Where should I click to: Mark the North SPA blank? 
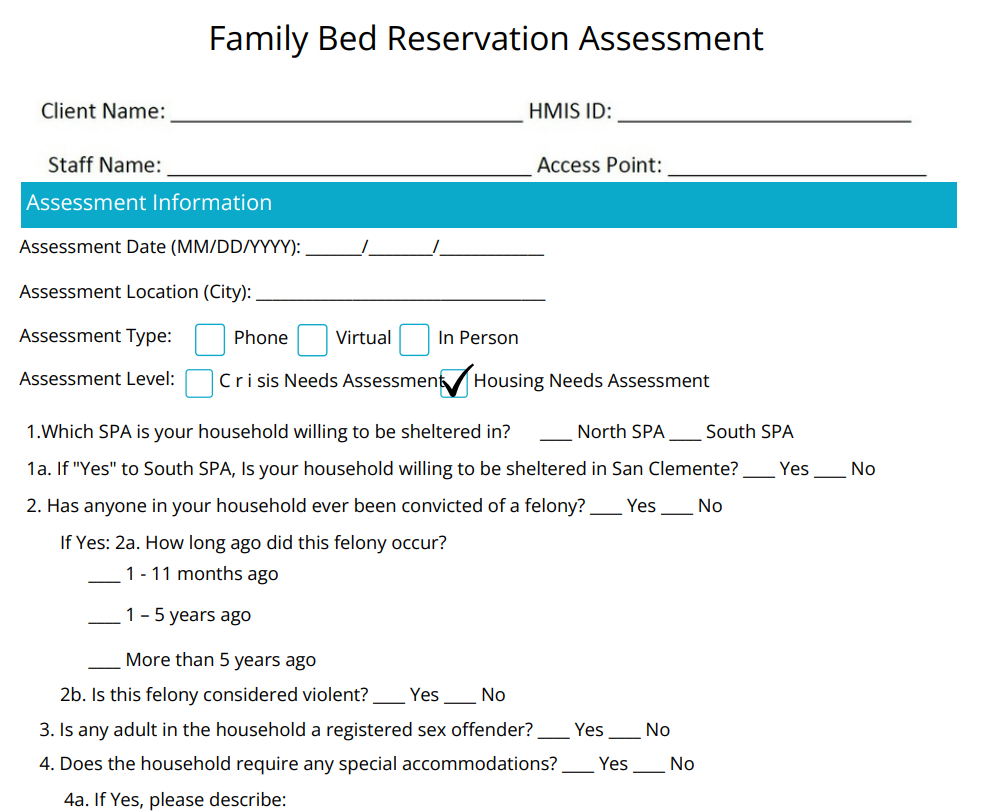(556, 434)
